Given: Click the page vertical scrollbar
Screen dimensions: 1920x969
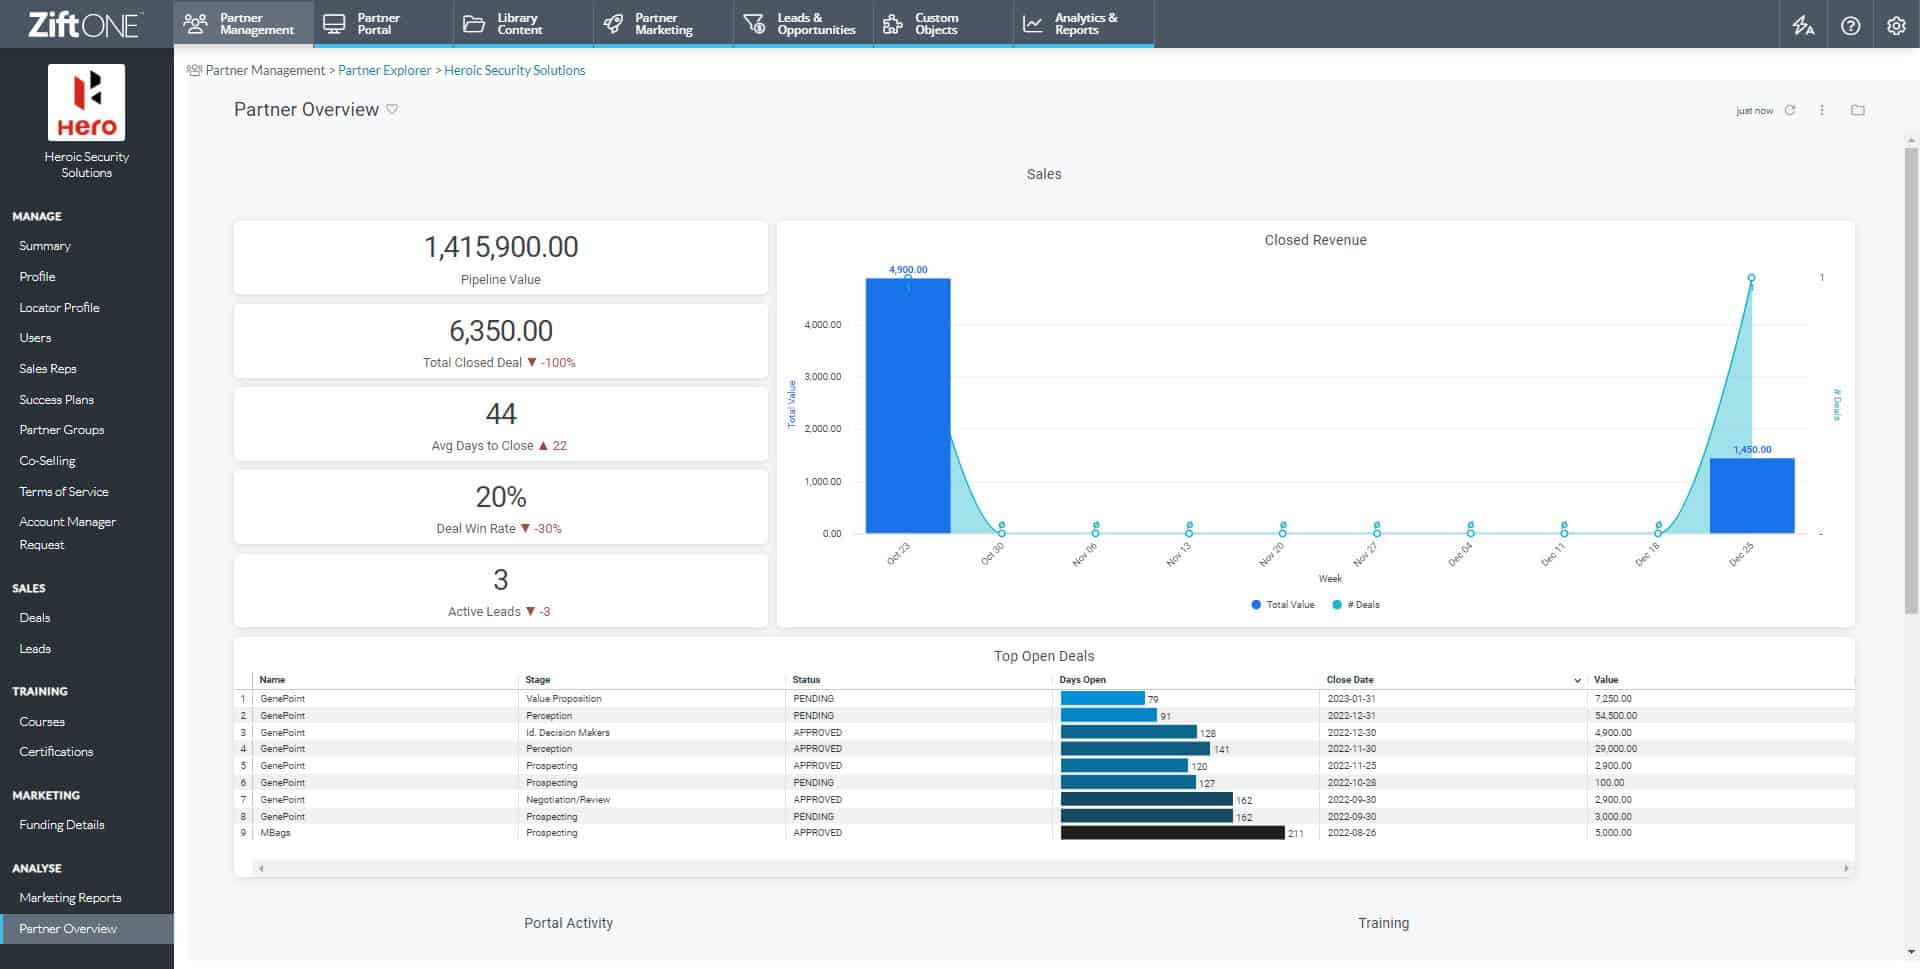Looking at the screenshot, I should coord(1911,380).
